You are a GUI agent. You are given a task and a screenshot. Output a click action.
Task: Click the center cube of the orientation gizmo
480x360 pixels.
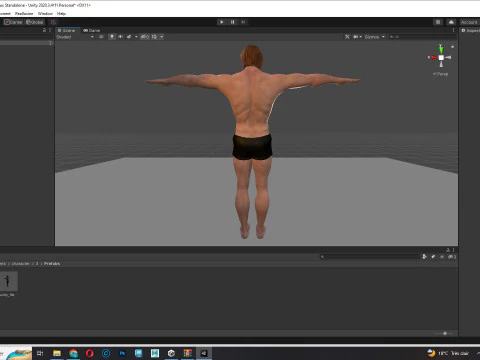[441, 58]
